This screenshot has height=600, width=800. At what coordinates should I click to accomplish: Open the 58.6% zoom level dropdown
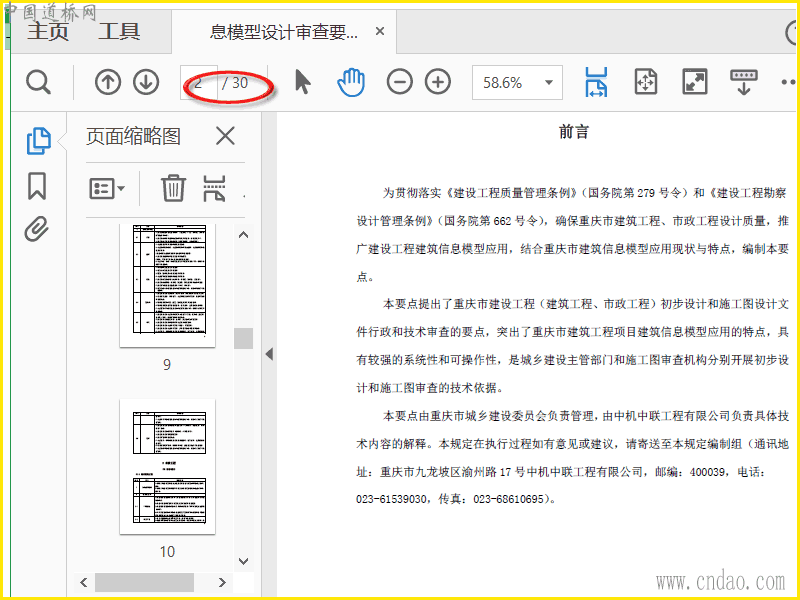[x=517, y=82]
